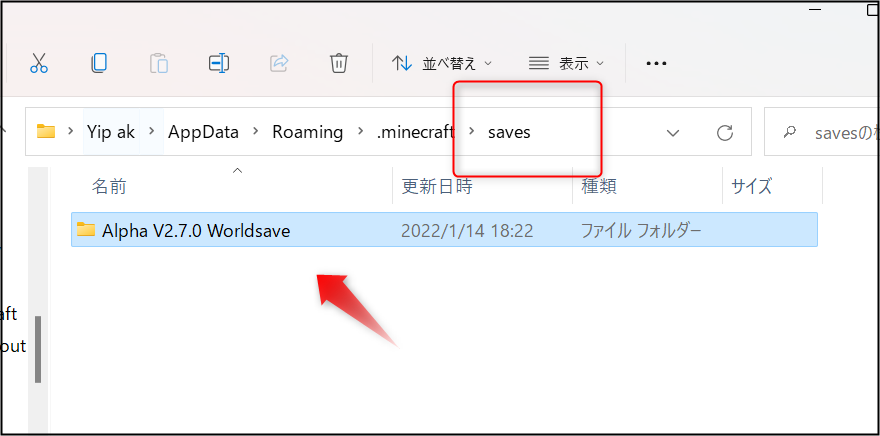Click the Copy icon in toolbar
The width and height of the screenshot is (880, 436).
[99, 63]
